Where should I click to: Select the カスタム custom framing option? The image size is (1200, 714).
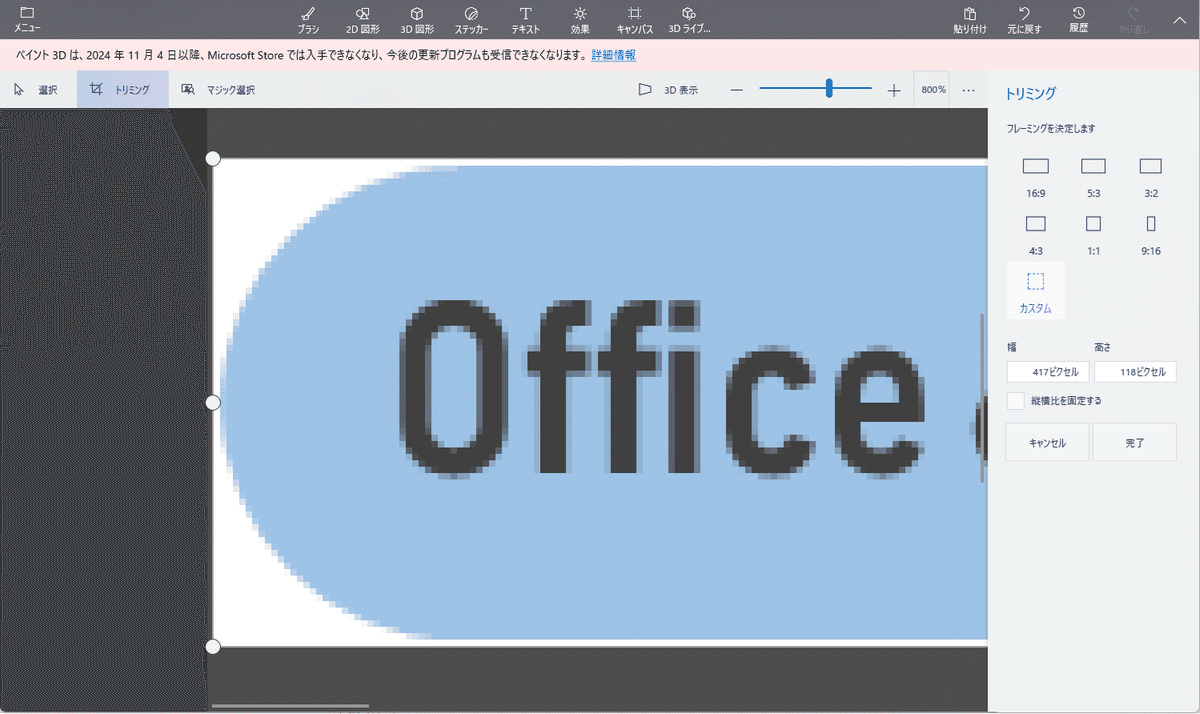pos(1035,292)
